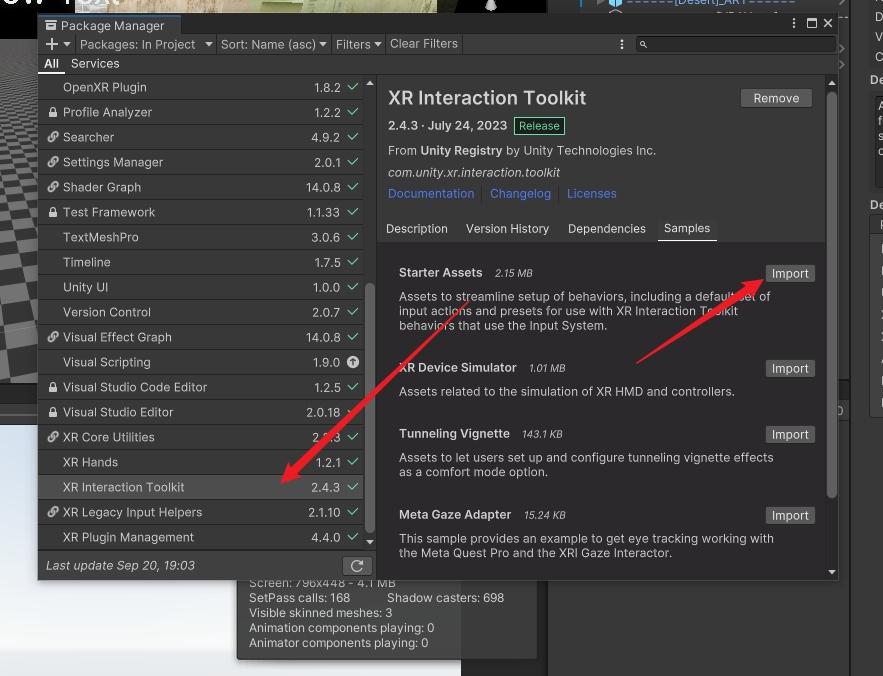Open the plus button dropdown arrow
The width and height of the screenshot is (883, 676).
click(x=67, y=44)
